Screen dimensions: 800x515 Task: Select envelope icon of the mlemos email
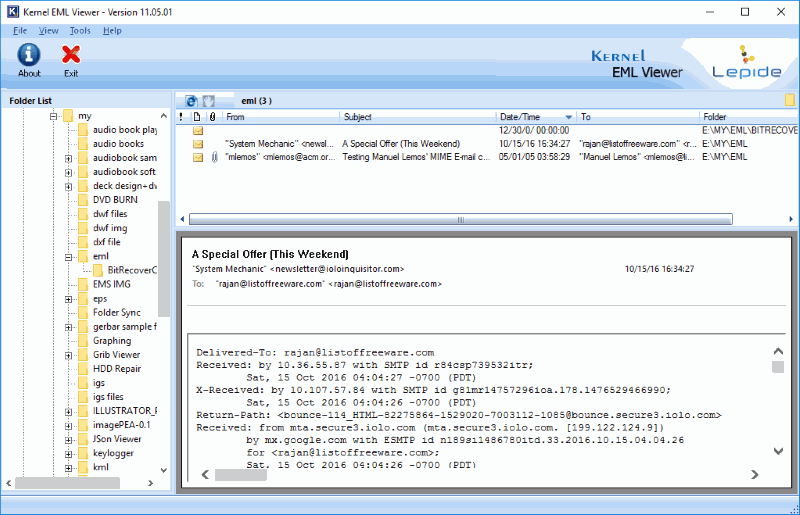pos(198,157)
